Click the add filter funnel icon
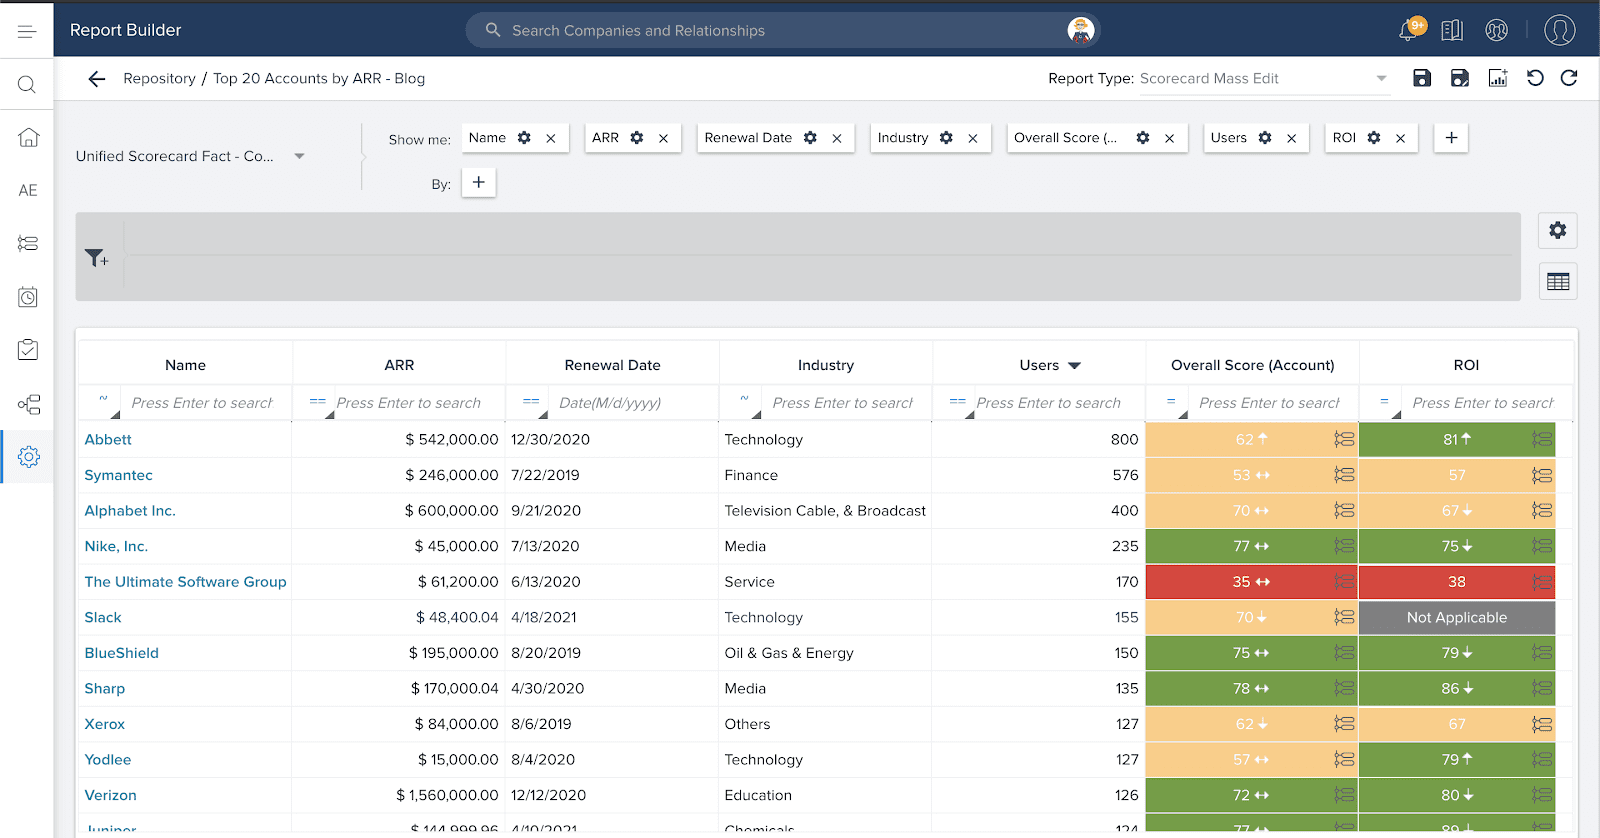The width and height of the screenshot is (1600, 838). (x=96, y=258)
